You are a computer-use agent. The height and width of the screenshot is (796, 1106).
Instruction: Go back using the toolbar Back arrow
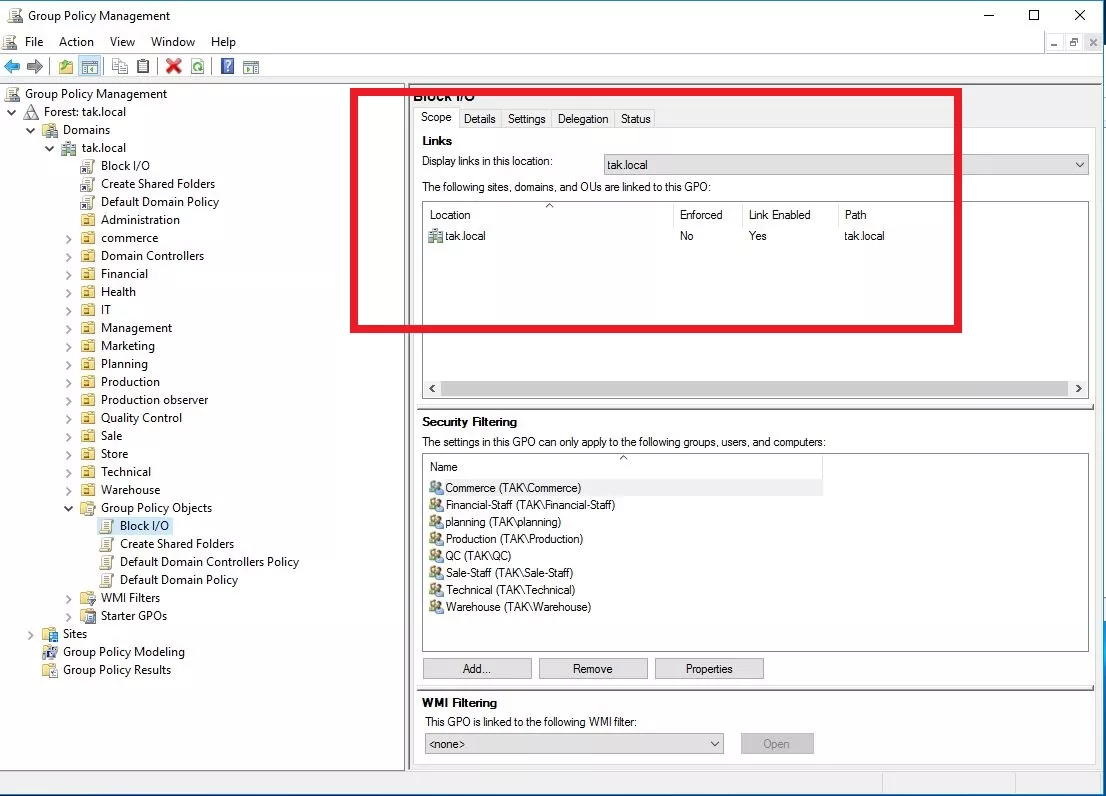click(x=12, y=67)
